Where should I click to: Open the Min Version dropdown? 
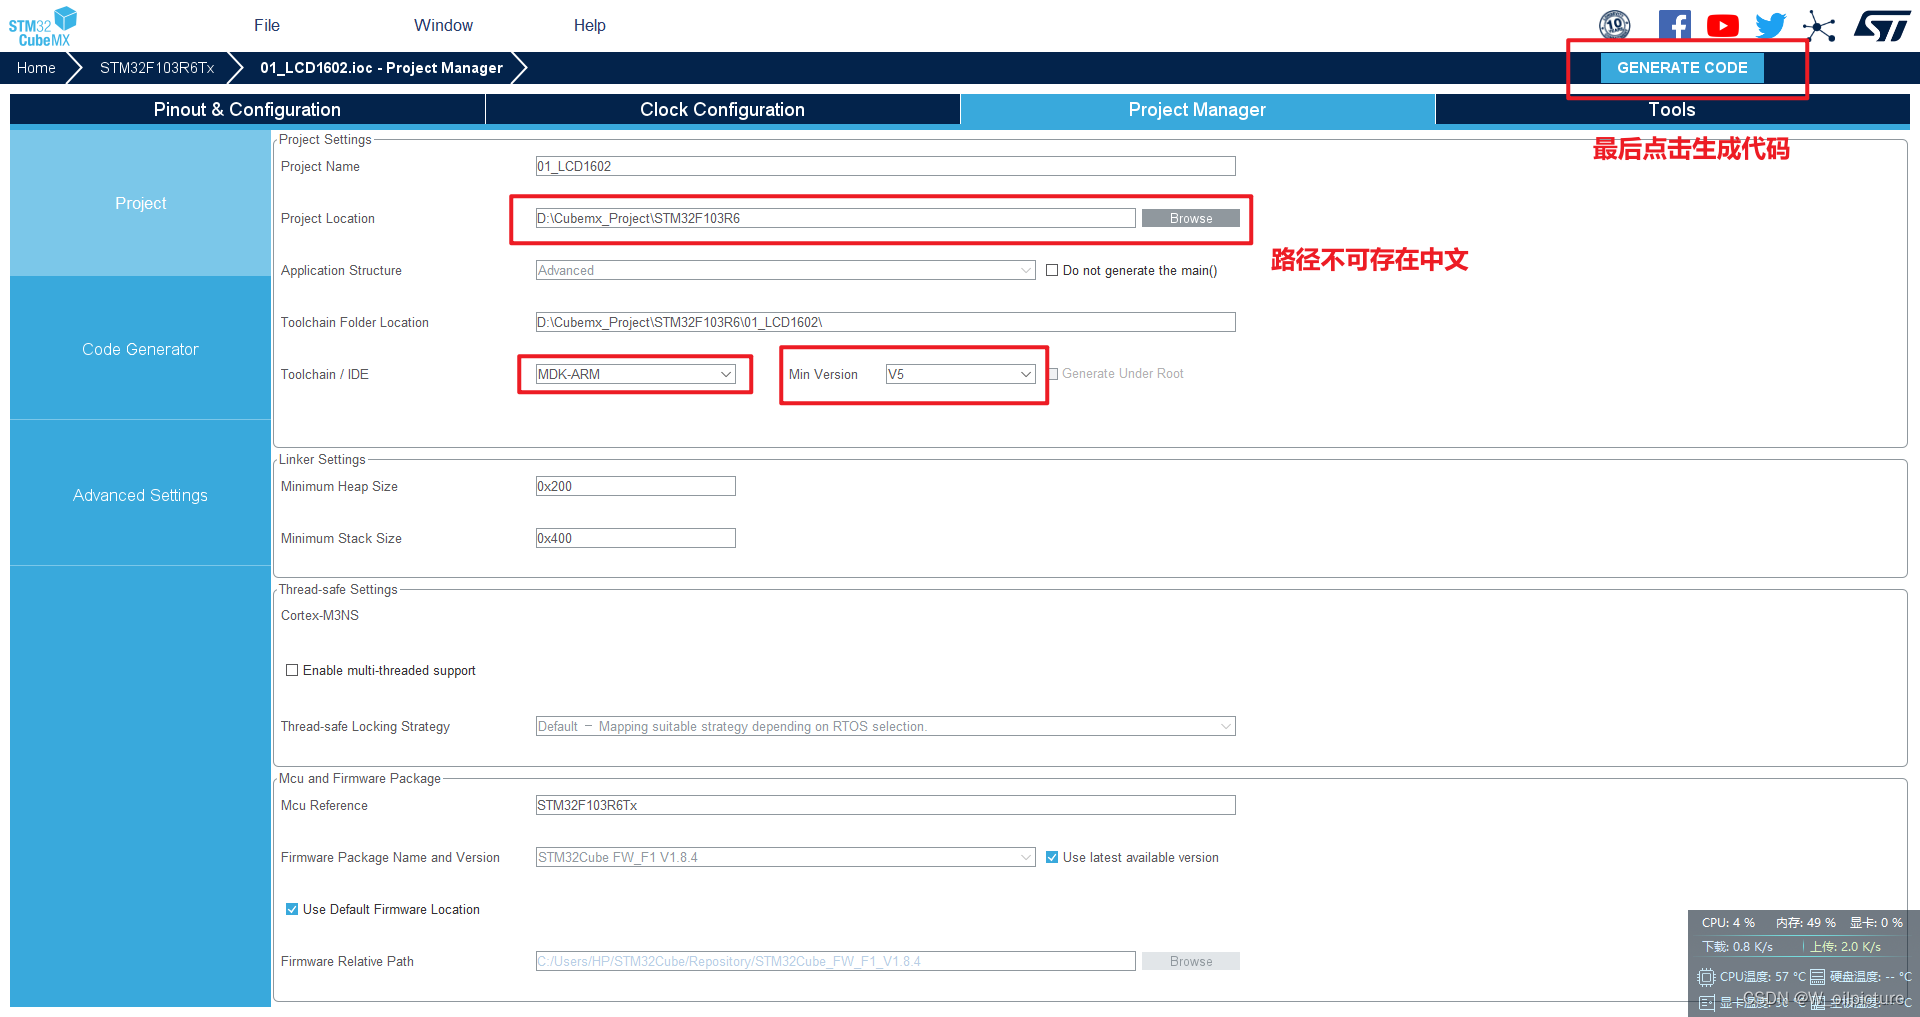pos(960,374)
